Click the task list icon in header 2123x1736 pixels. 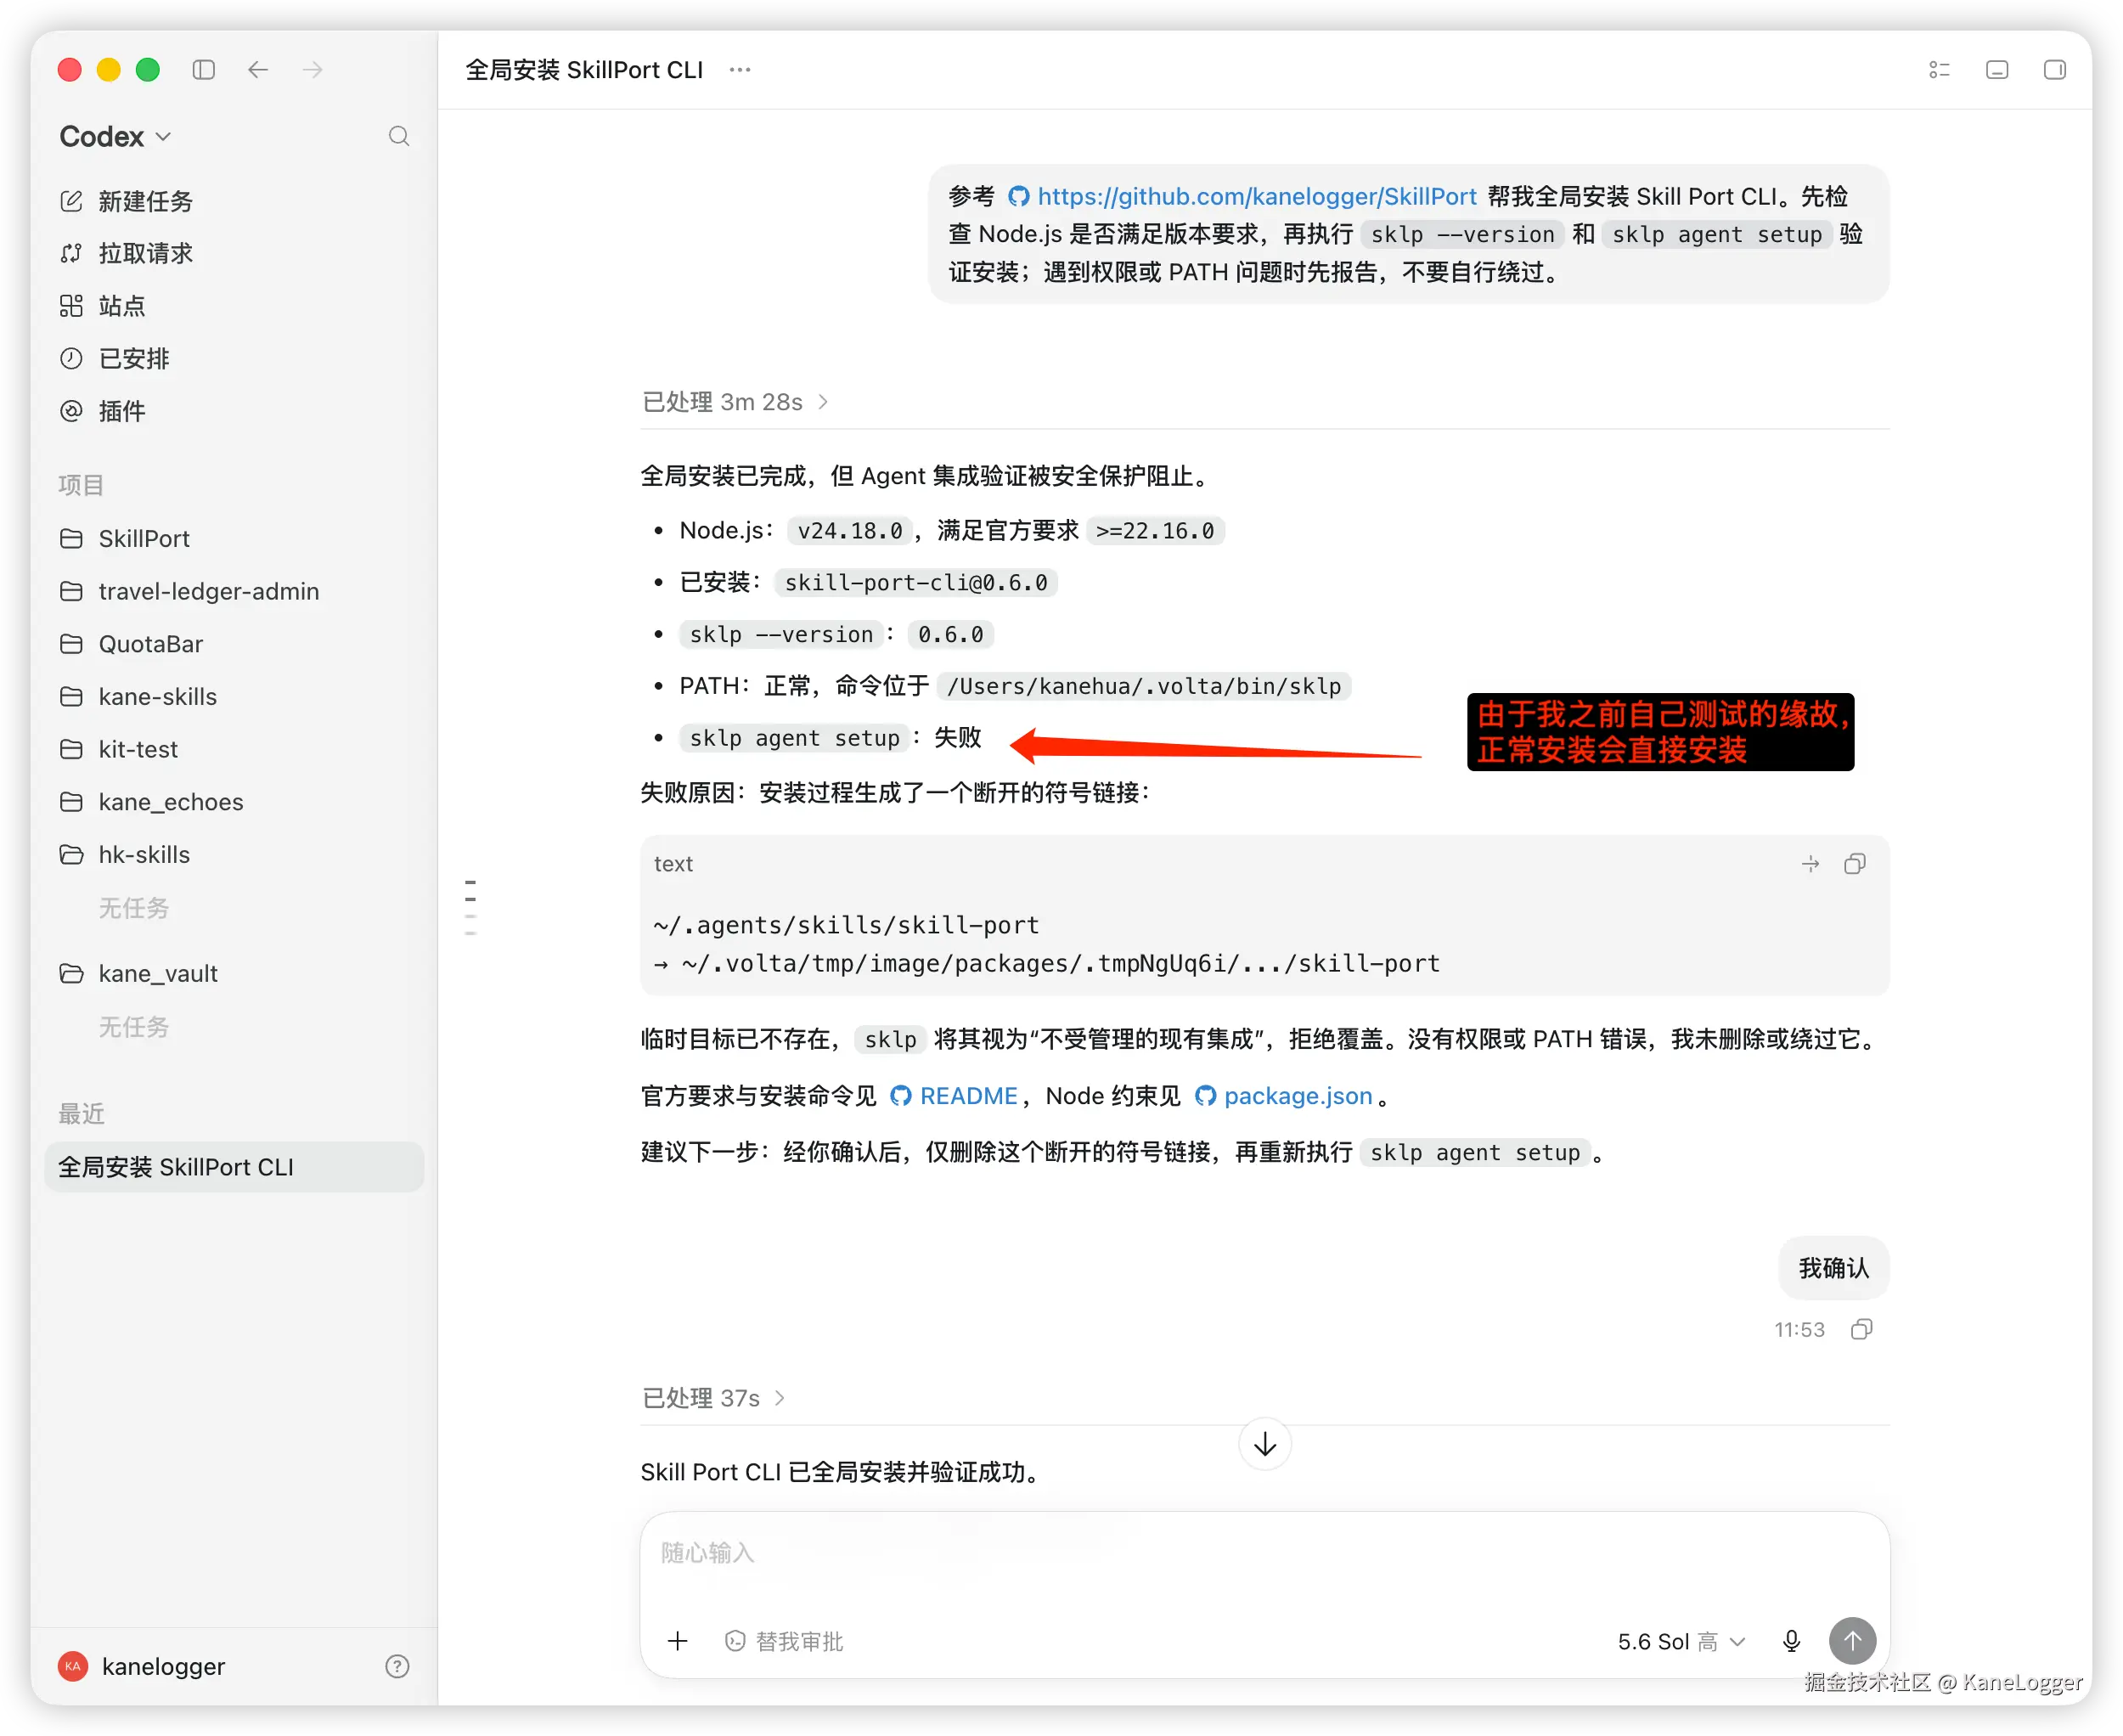click(x=1939, y=69)
